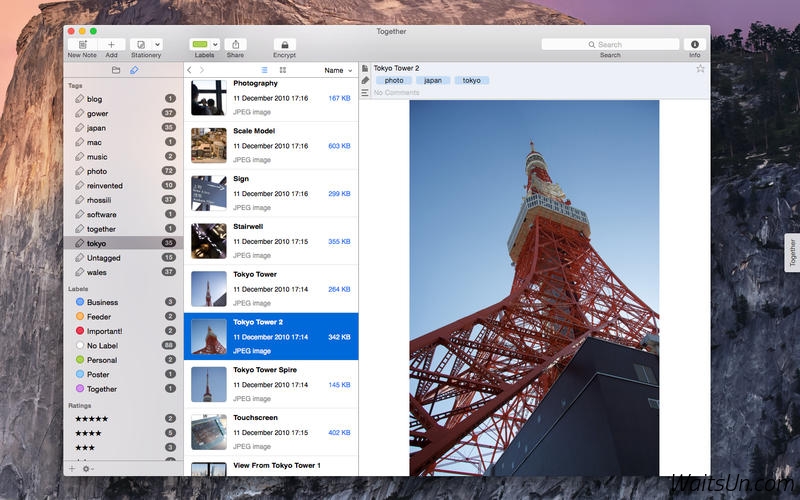Select the Sign item
This screenshot has height=500, width=800.
271,193
